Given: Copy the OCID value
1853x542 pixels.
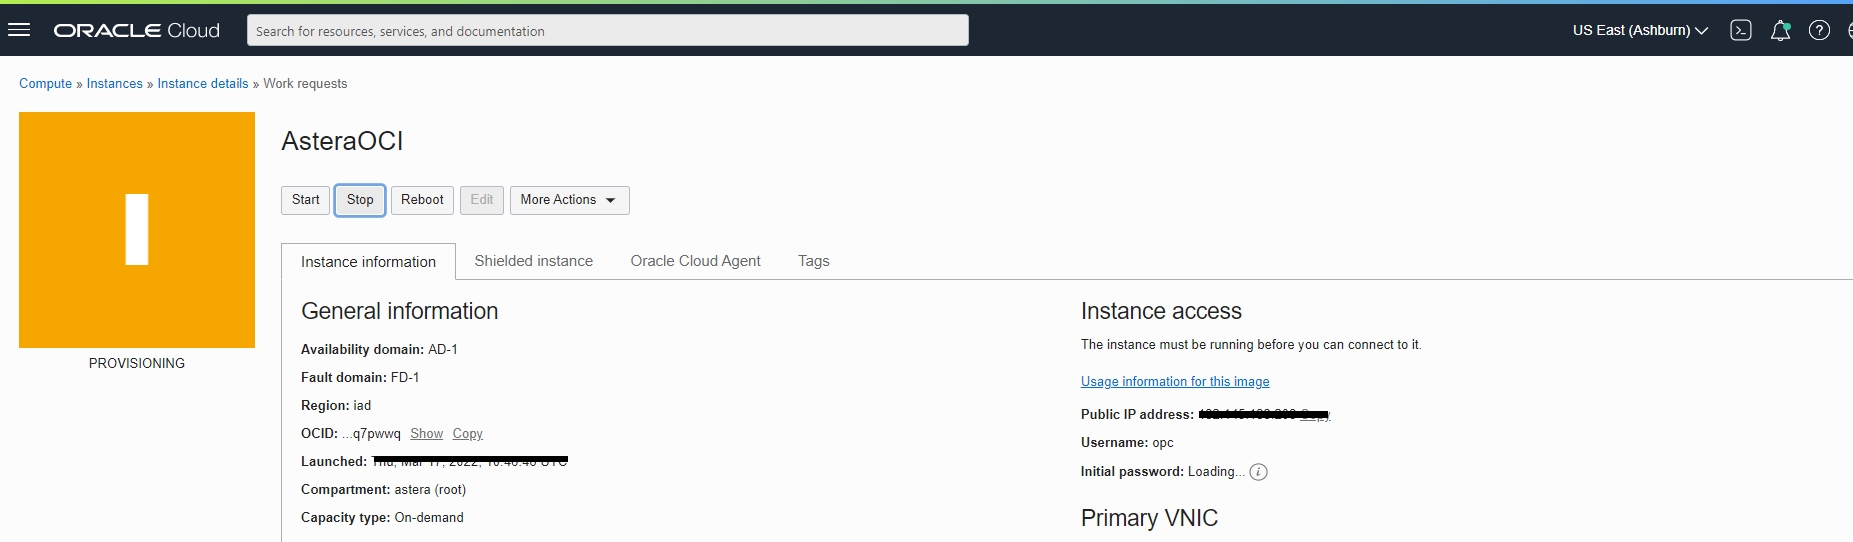Looking at the screenshot, I should click(x=467, y=434).
